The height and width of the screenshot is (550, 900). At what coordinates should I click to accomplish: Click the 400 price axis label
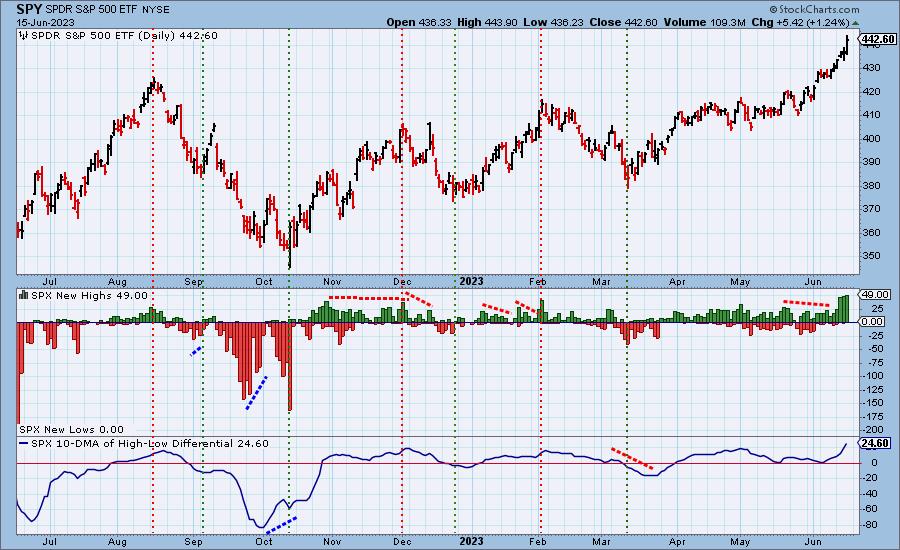pyautogui.click(x=871, y=138)
